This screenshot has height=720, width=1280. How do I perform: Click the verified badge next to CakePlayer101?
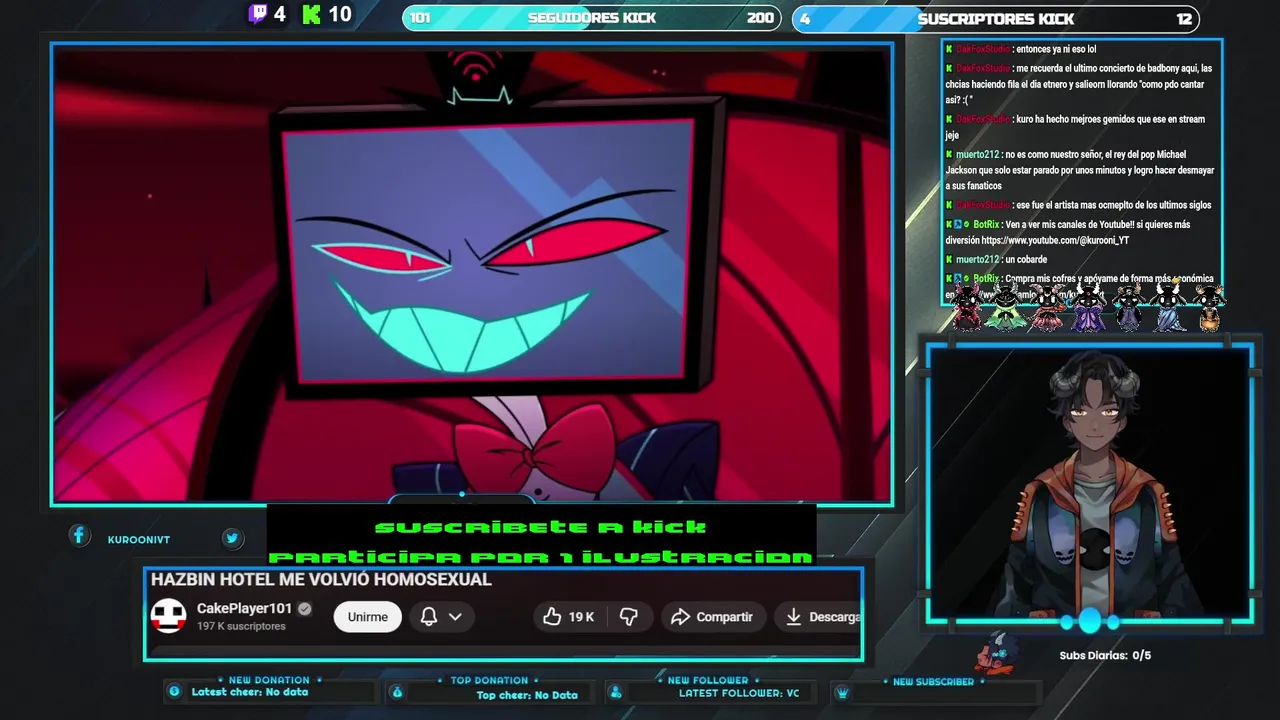coord(304,608)
